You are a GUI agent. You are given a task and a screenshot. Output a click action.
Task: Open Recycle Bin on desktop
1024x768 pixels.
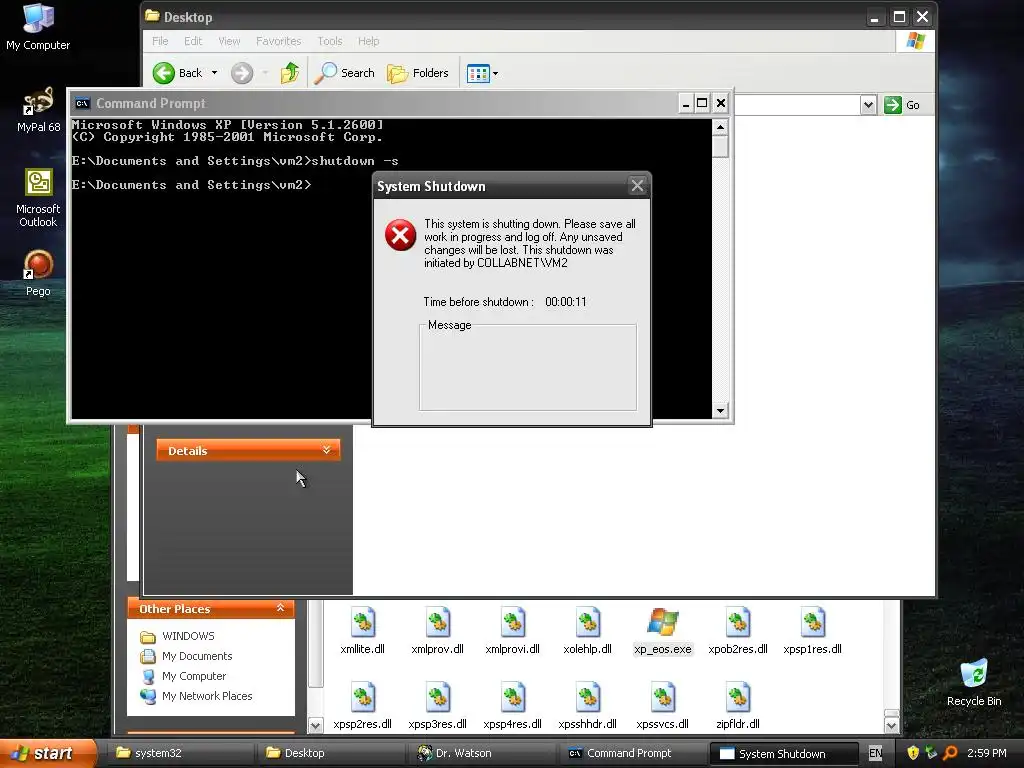pos(974,682)
